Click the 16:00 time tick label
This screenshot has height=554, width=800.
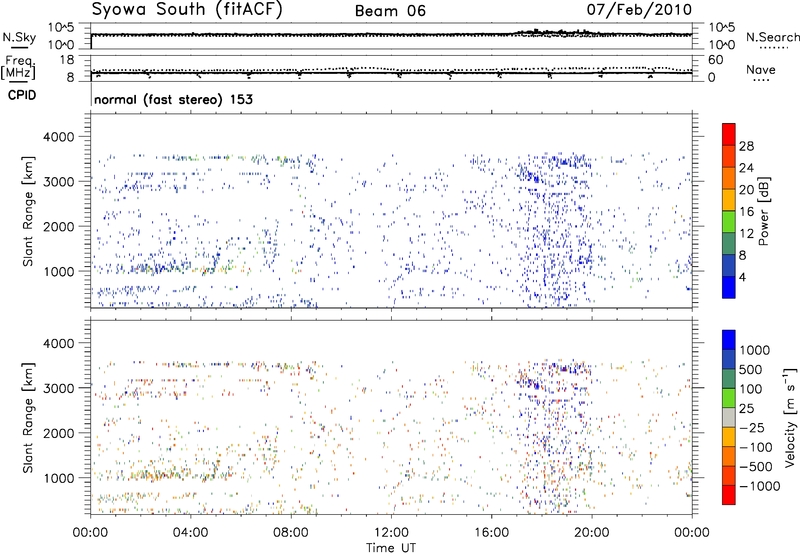492,533
